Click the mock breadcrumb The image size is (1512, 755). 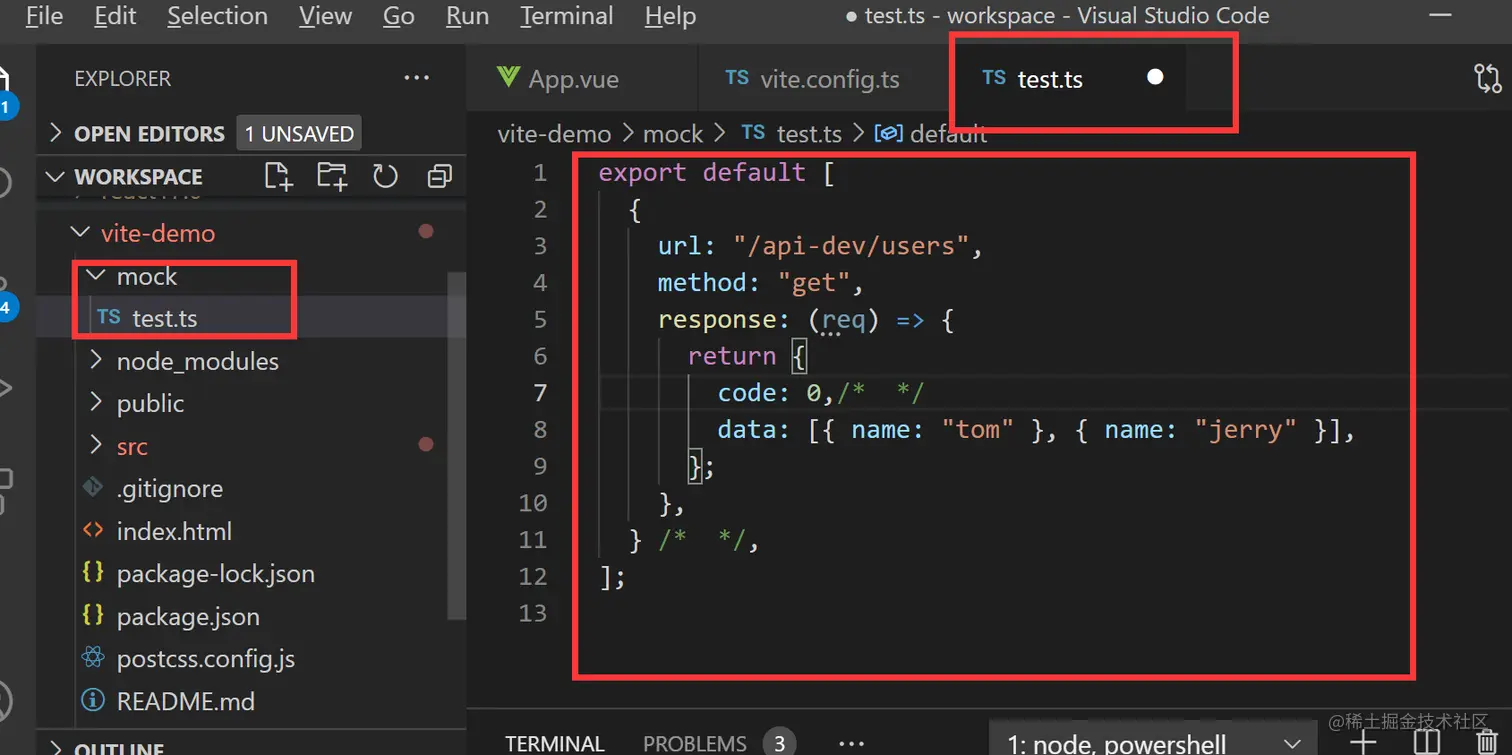673,134
